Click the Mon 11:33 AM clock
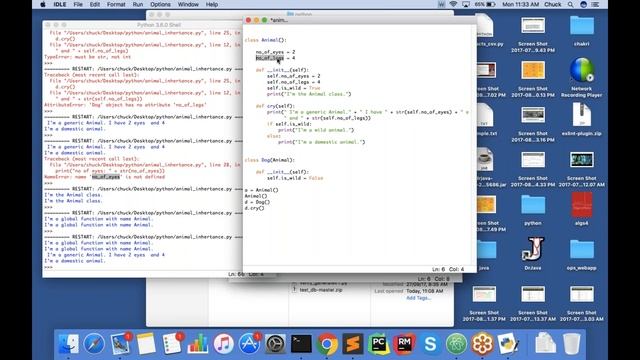The width and height of the screenshot is (640, 360). pyautogui.click(x=520, y=4)
